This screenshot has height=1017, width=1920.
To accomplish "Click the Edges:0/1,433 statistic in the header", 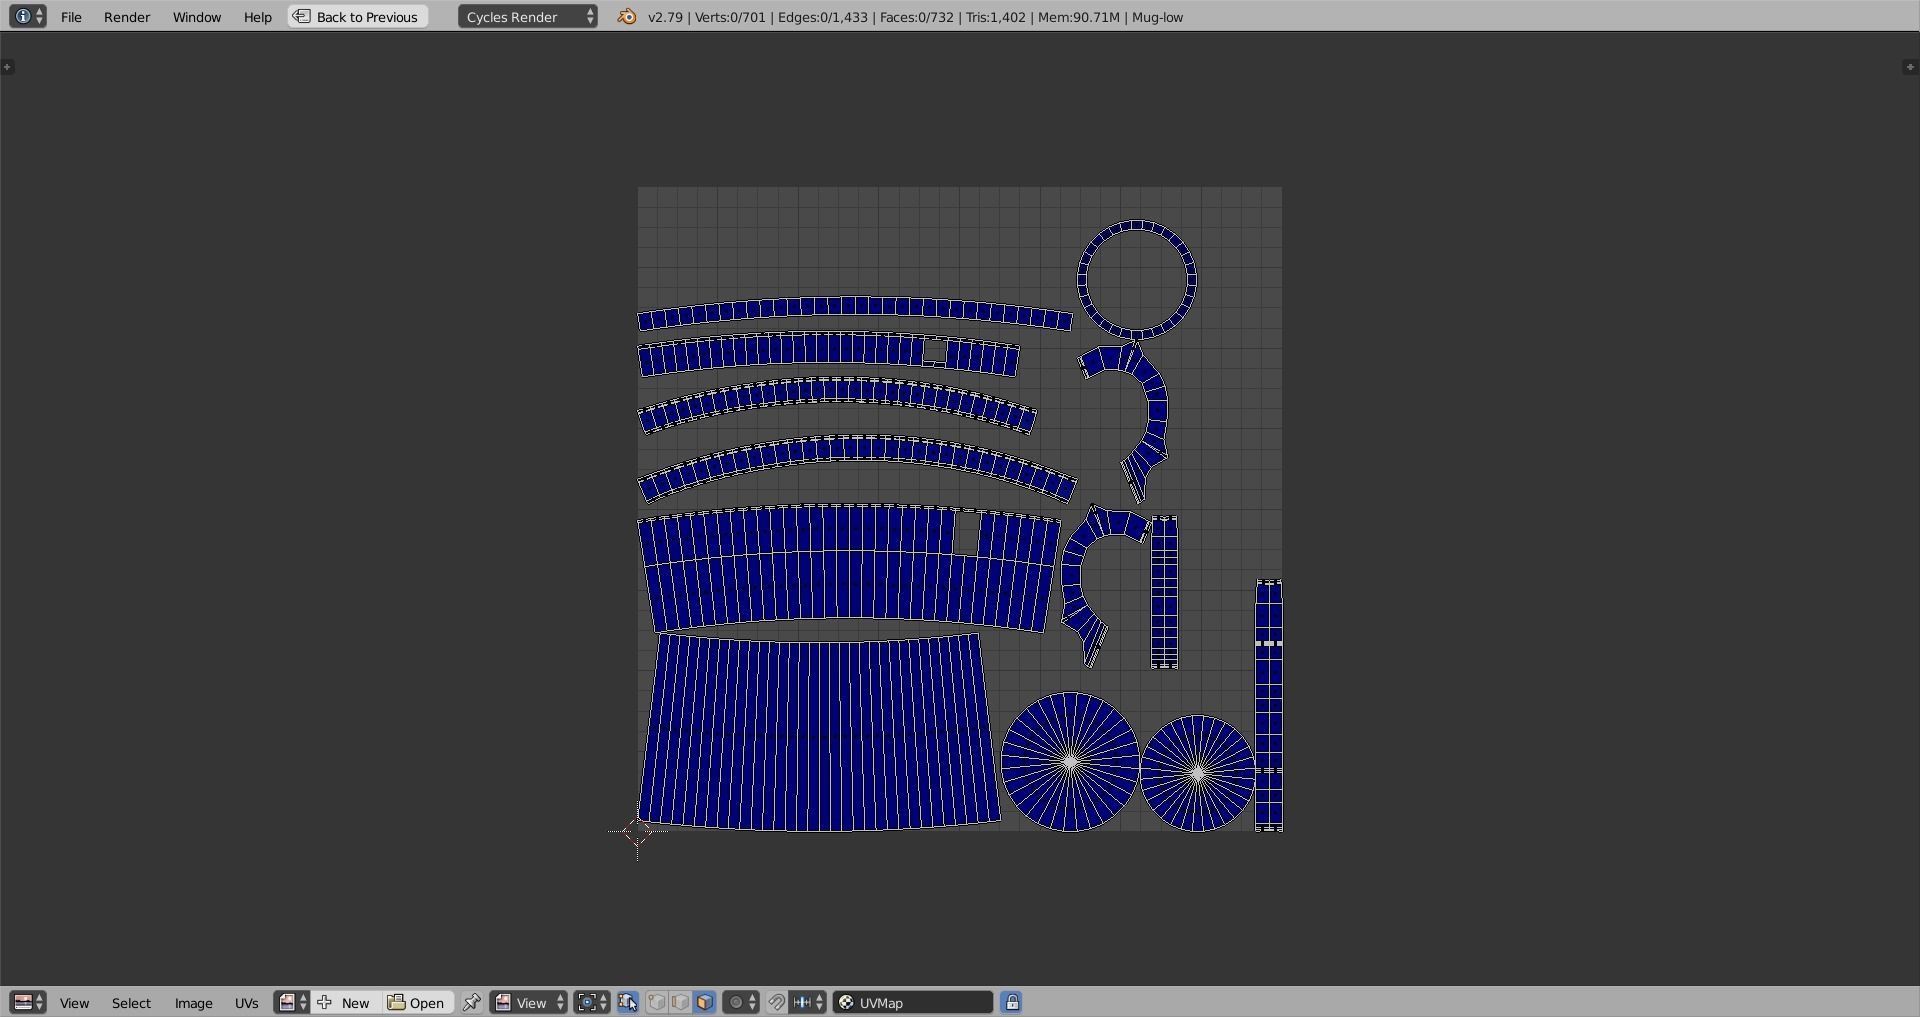I will point(823,17).
